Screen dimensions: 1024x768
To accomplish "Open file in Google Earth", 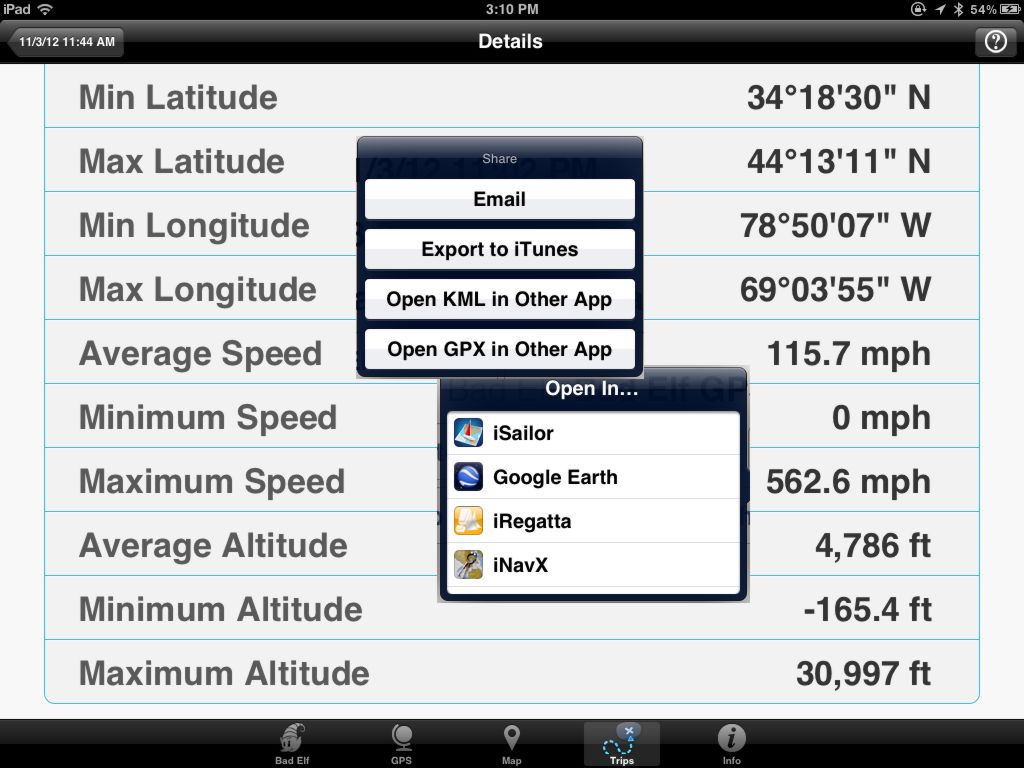I will point(593,477).
